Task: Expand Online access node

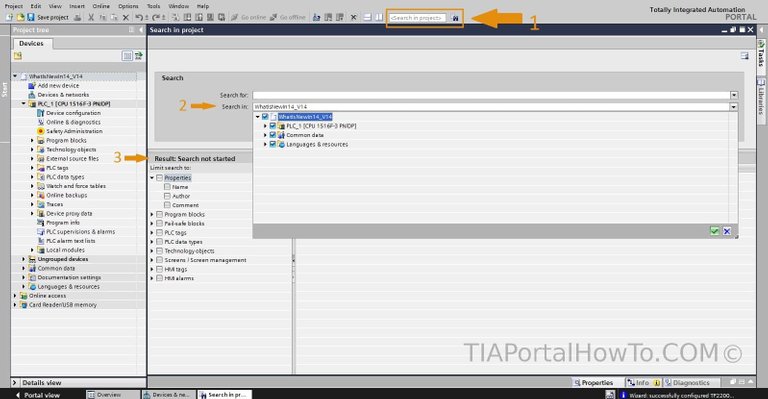Action: 15,296
